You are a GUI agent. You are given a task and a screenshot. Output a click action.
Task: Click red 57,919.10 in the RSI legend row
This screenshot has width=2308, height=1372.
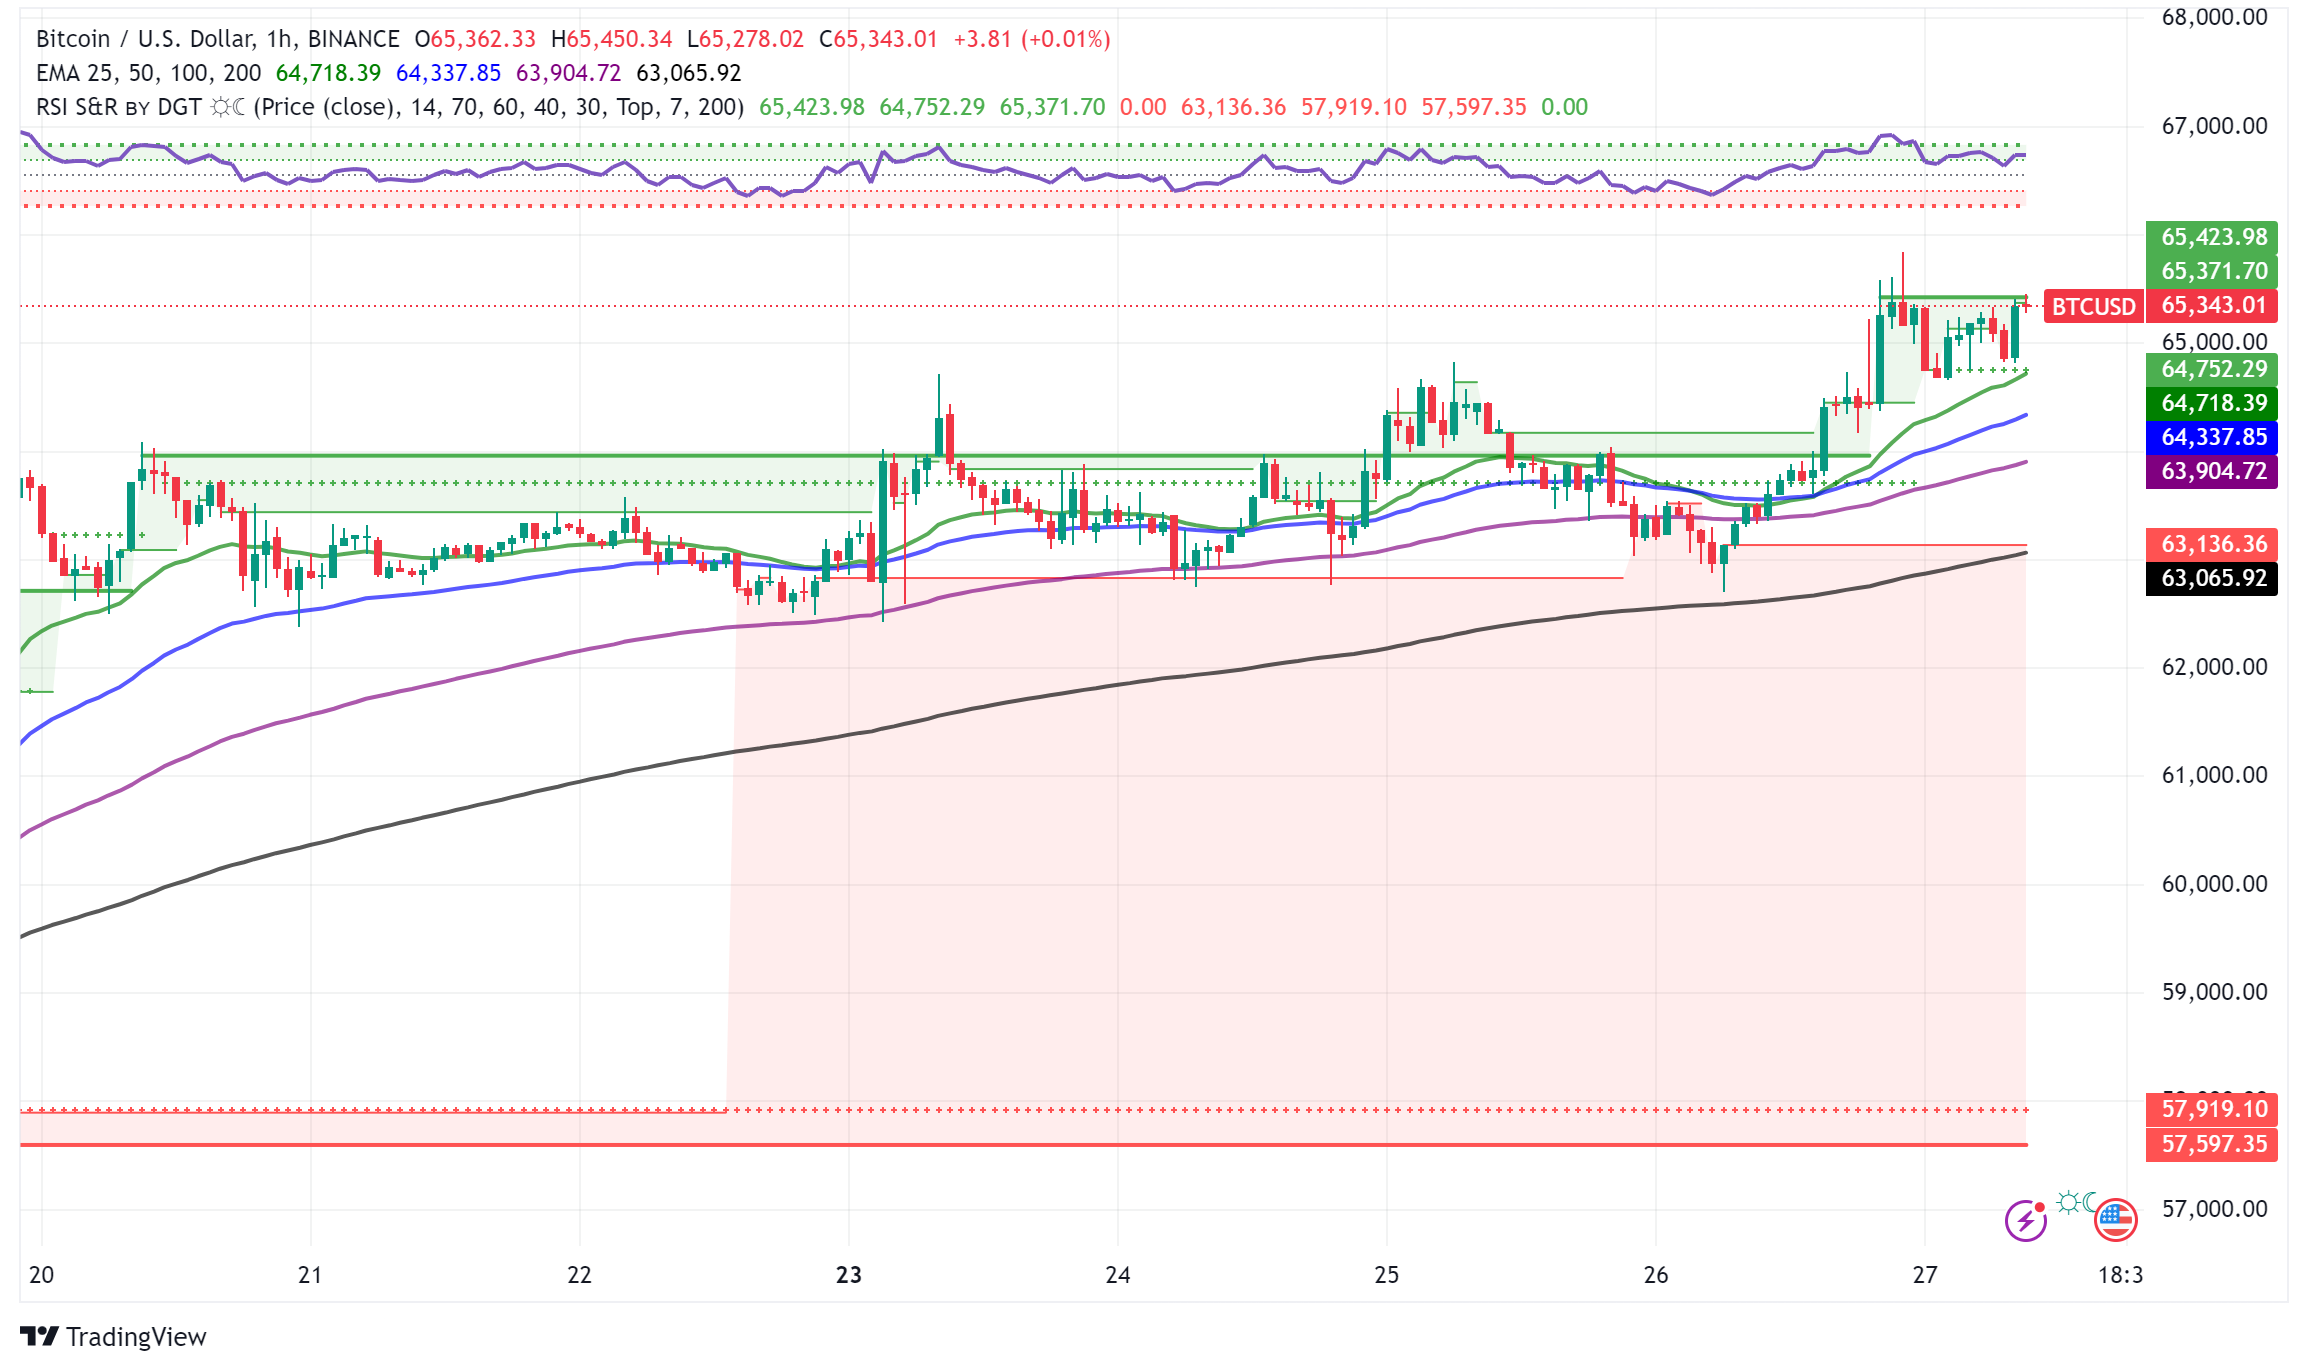pos(1354,107)
